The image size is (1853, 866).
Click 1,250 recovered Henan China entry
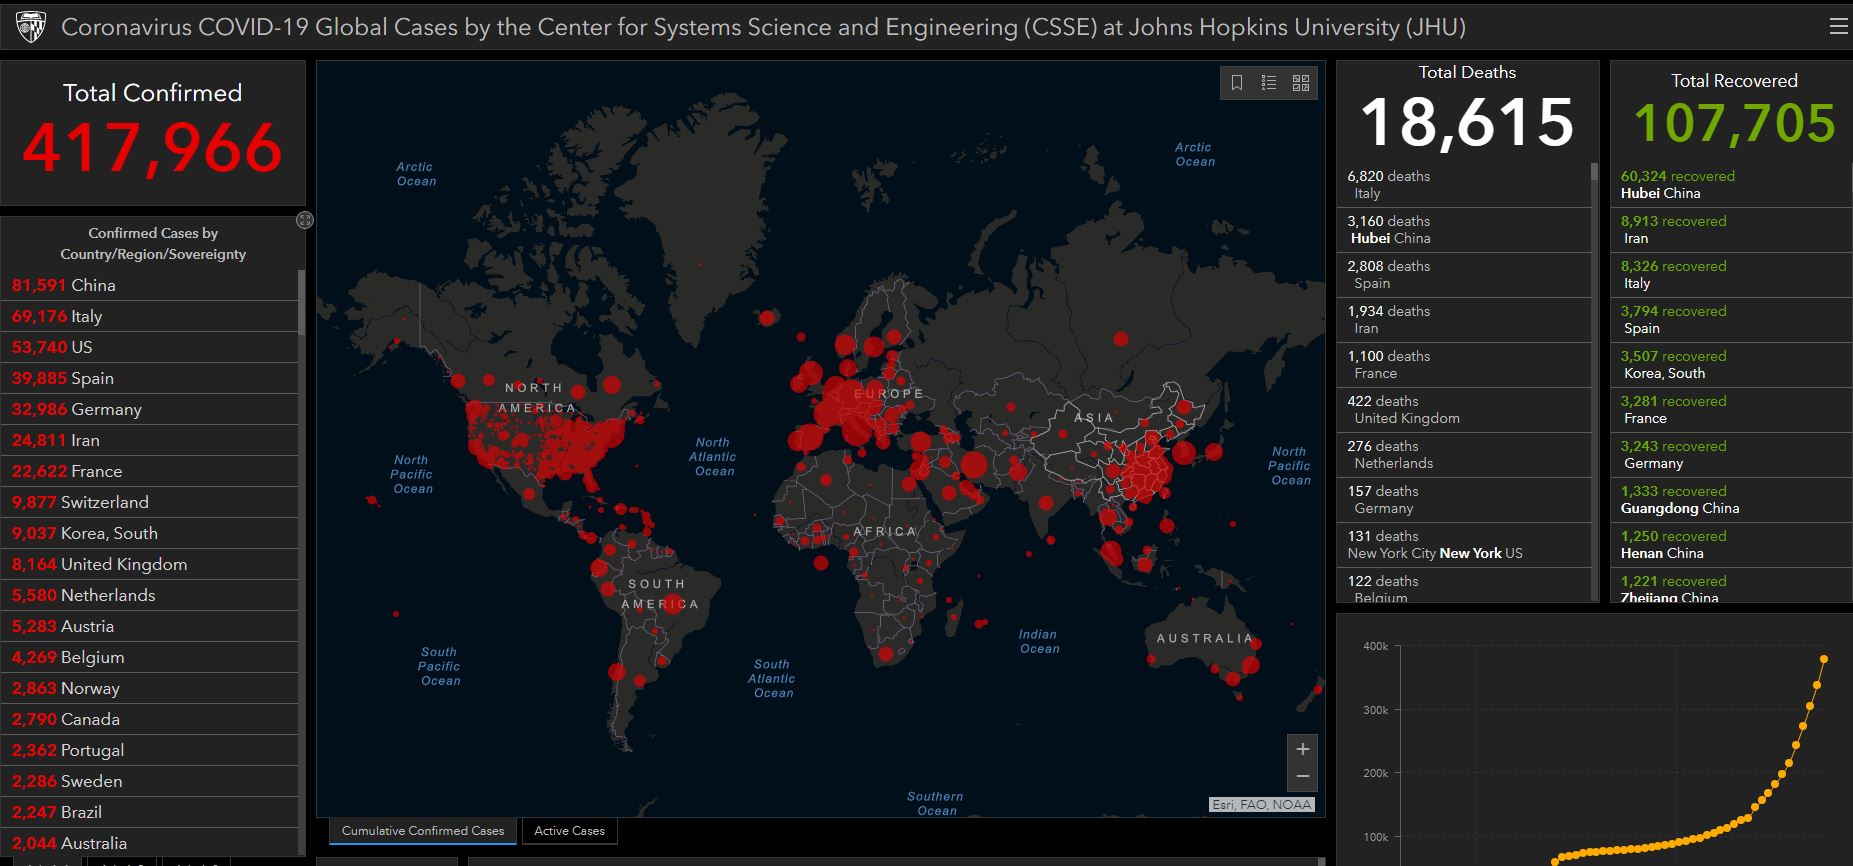coord(1731,545)
